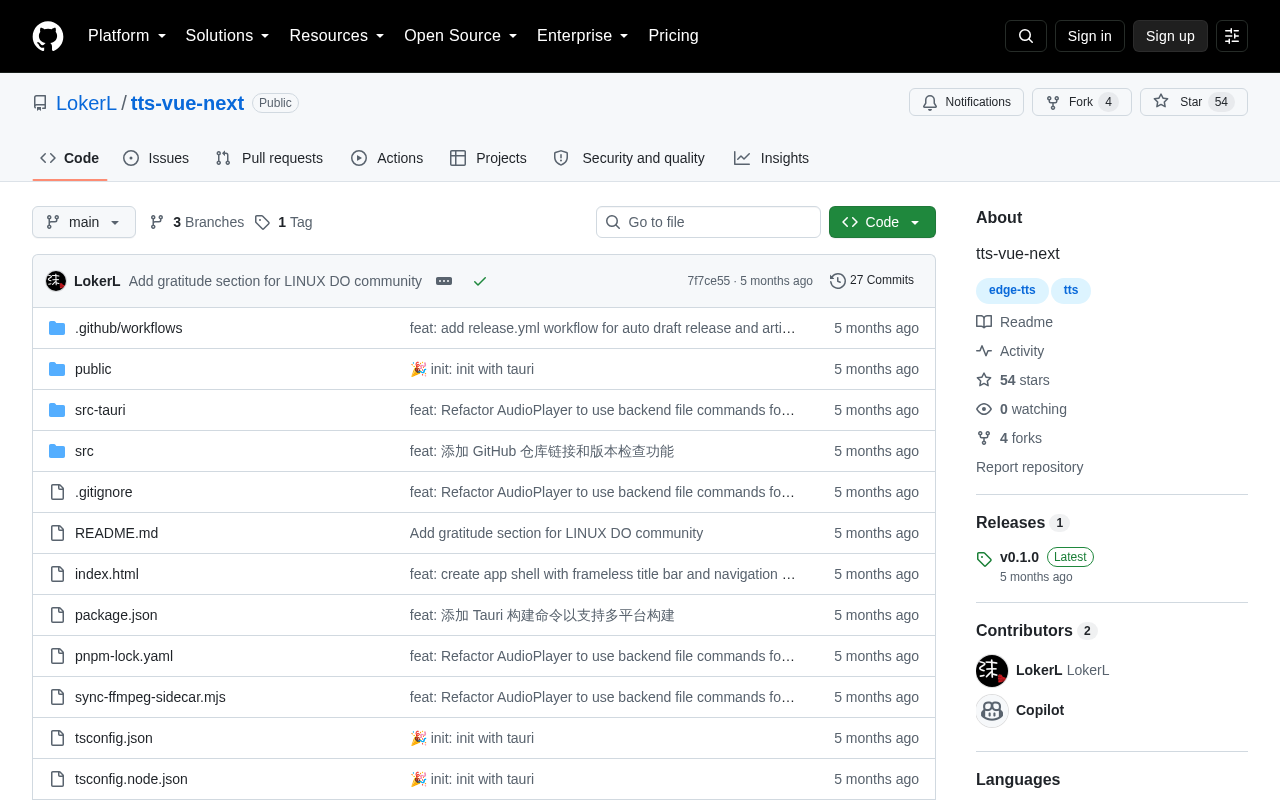This screenshot has height=800, width=1280.
Task: Open commit message 'Add gratitude section for LINUX DO community' in header
Action: pos(275,281)
